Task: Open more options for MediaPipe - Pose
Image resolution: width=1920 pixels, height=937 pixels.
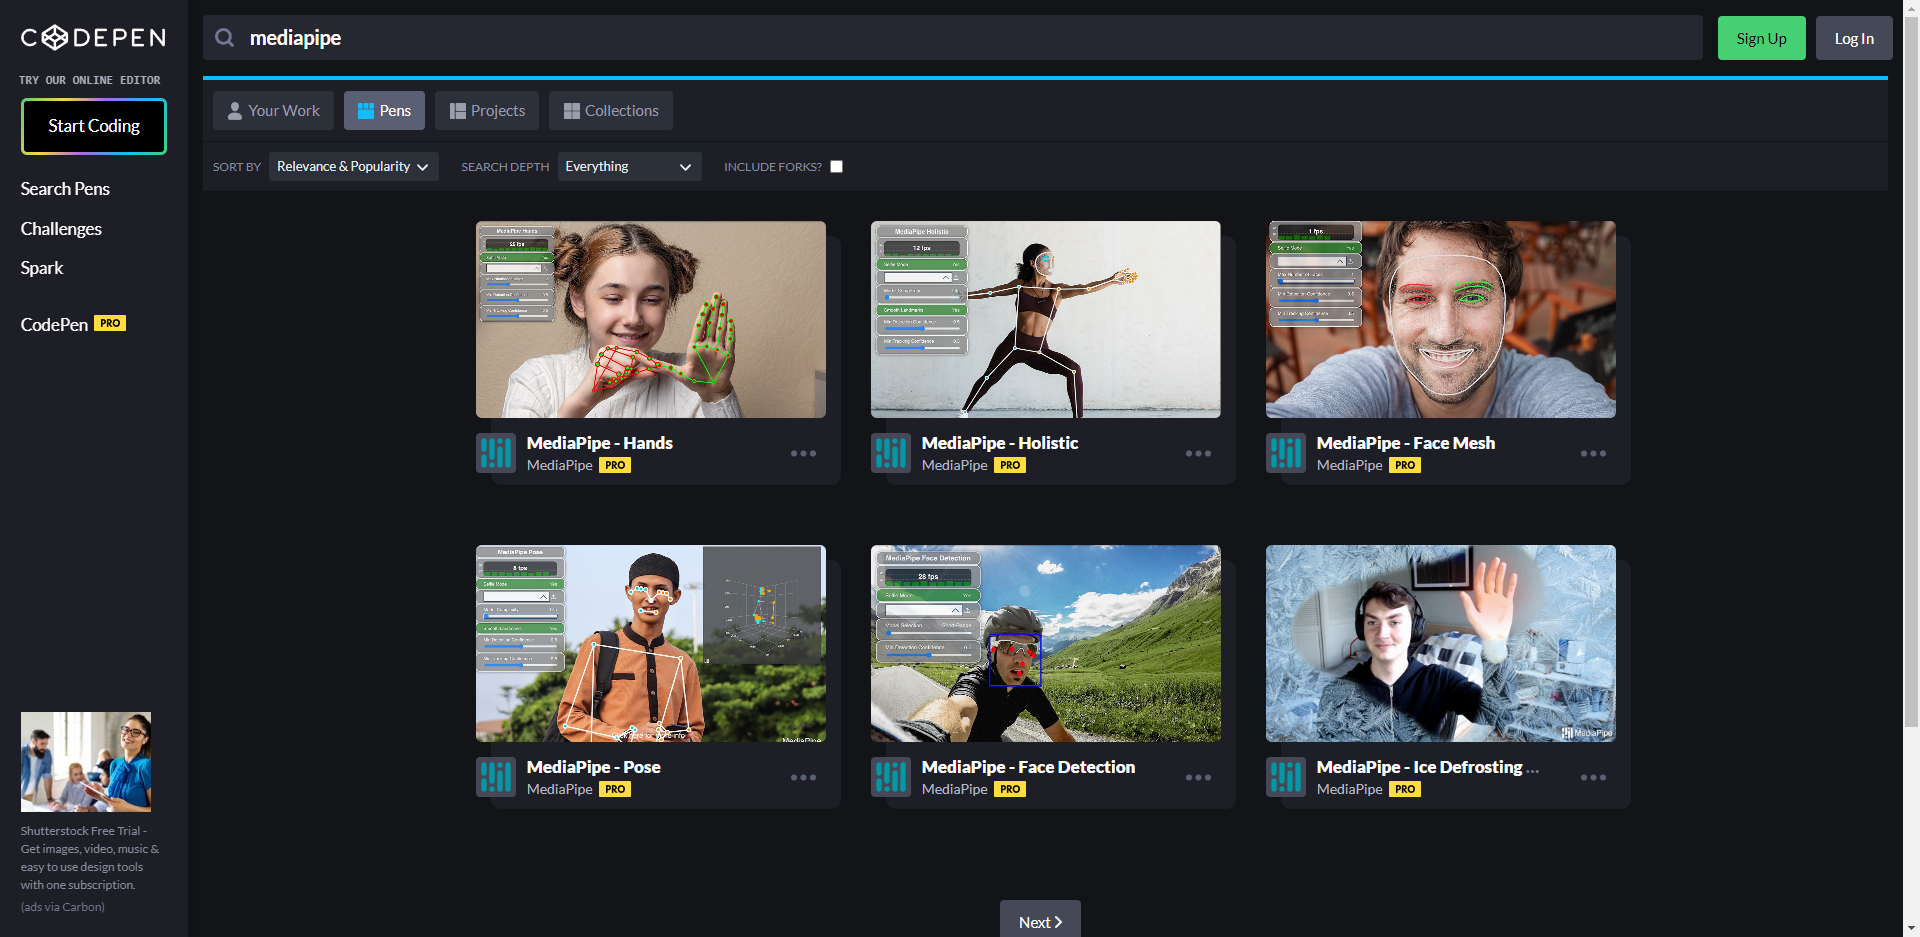Action: [x=803, y=778]
